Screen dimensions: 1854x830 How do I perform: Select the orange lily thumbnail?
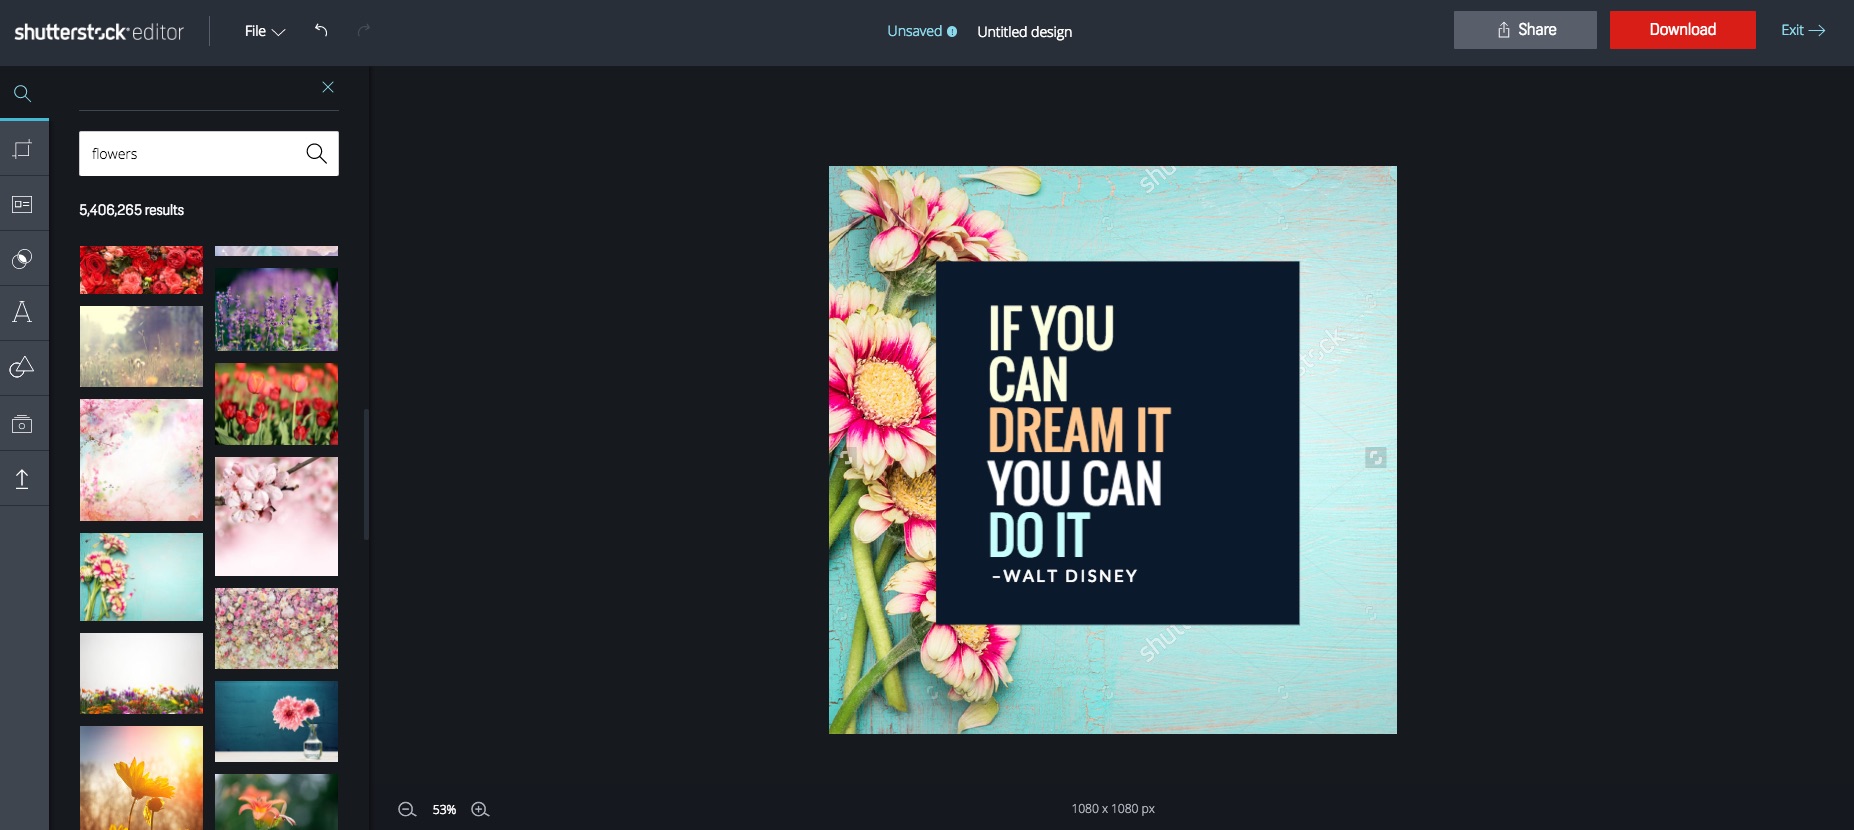click(276, 802)
